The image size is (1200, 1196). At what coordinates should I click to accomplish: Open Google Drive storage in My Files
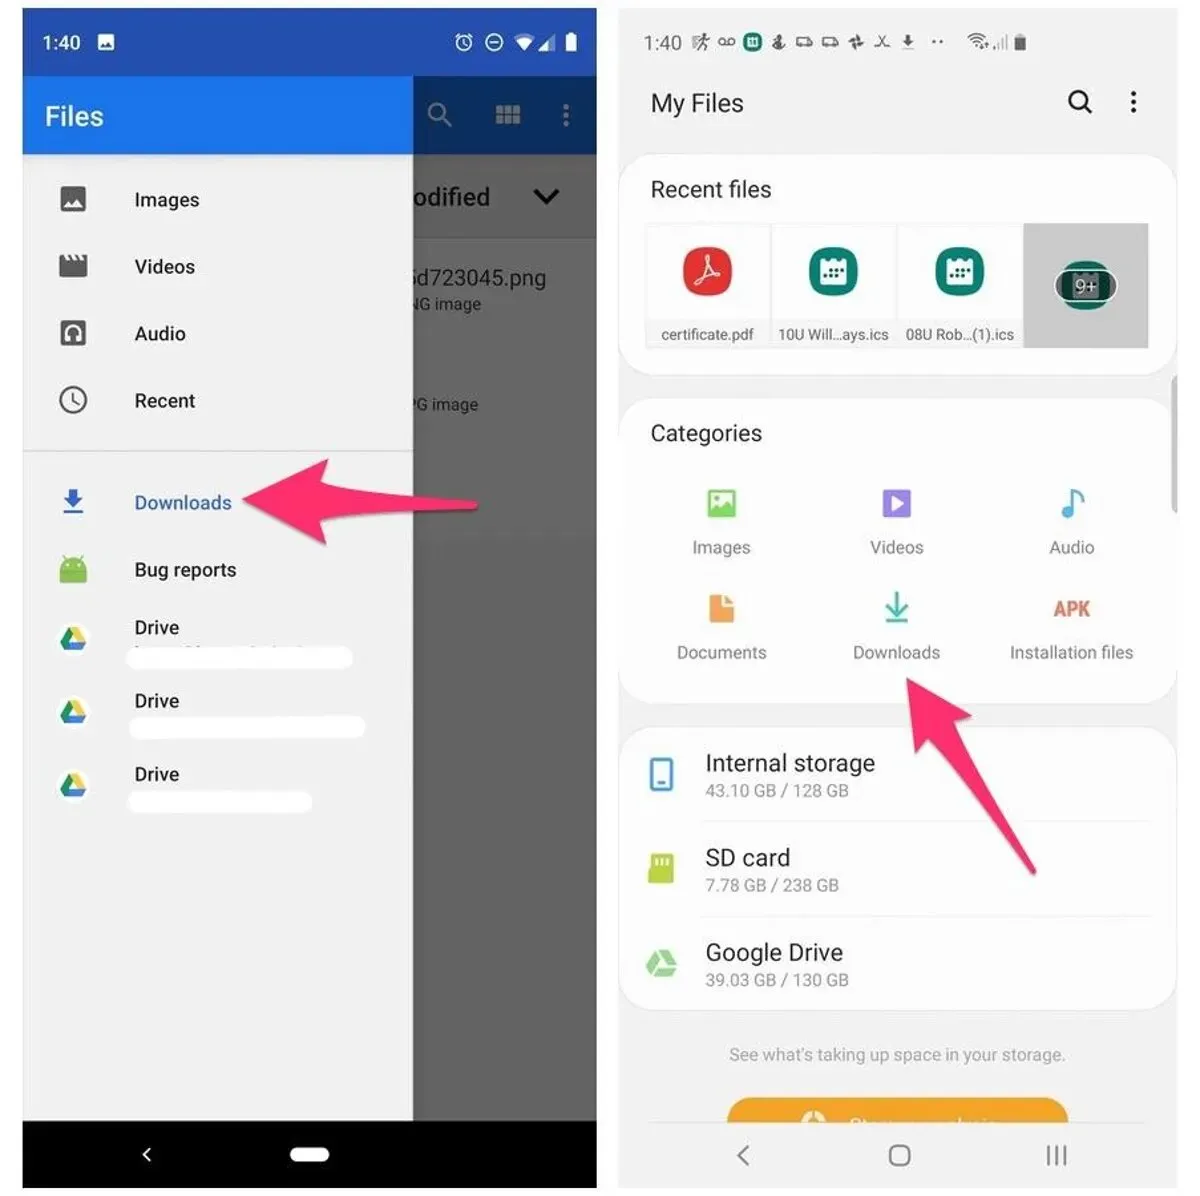coord(776,964)
